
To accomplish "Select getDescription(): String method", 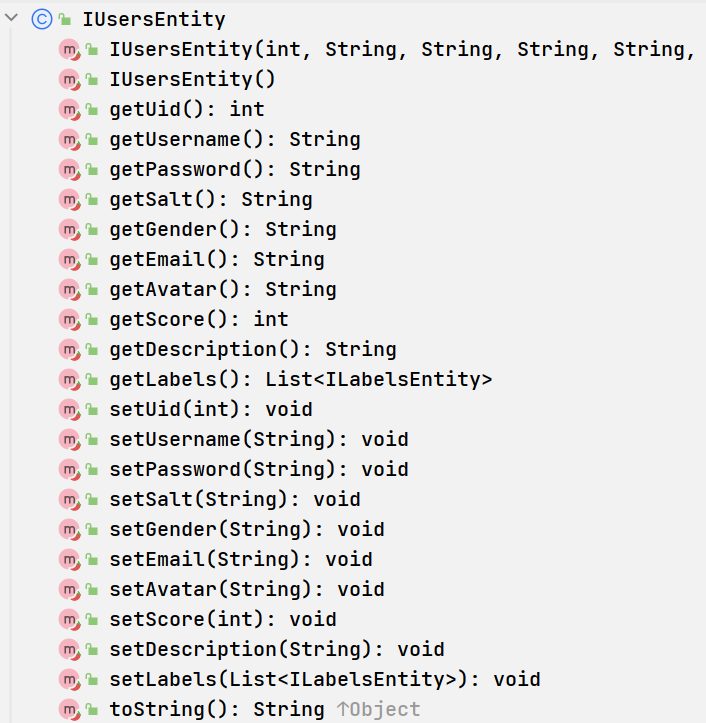I will pos(252,349).
